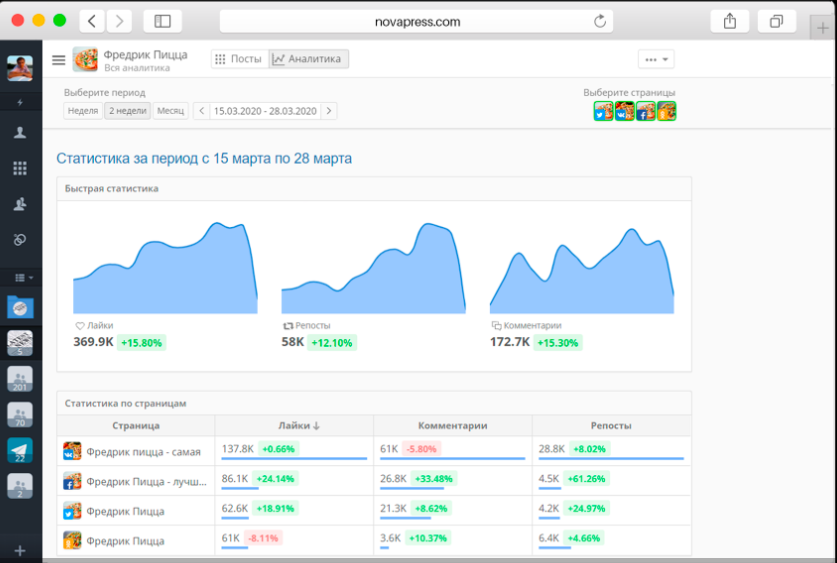The height and width of the screenshot is (563, 837).
Task: Toggle Safari's sidebar button
Action: (x=162, y=21)
